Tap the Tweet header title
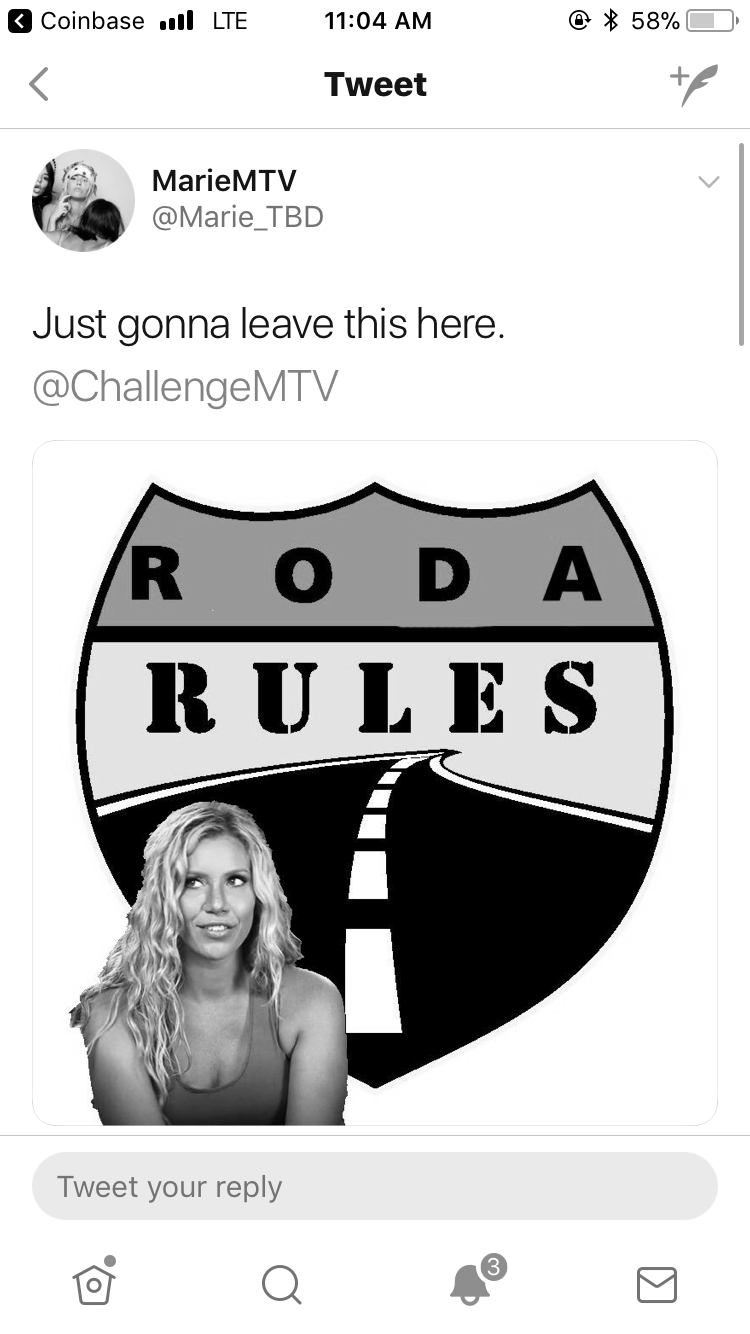The height and width of the screenshot is (1334, 750). tap(375, 85)
